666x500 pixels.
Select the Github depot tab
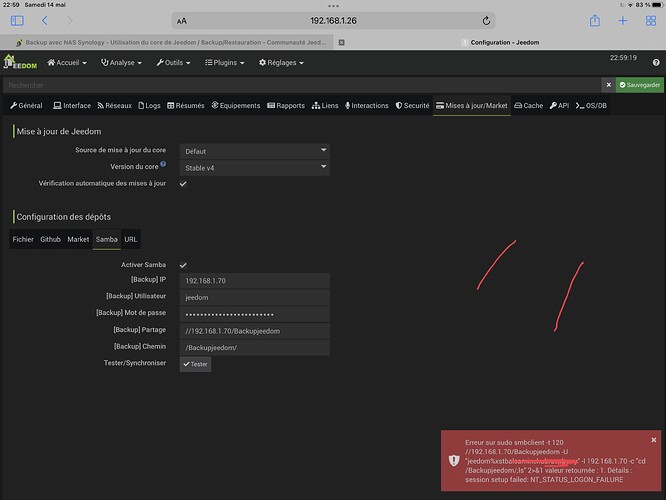(50, 239)
